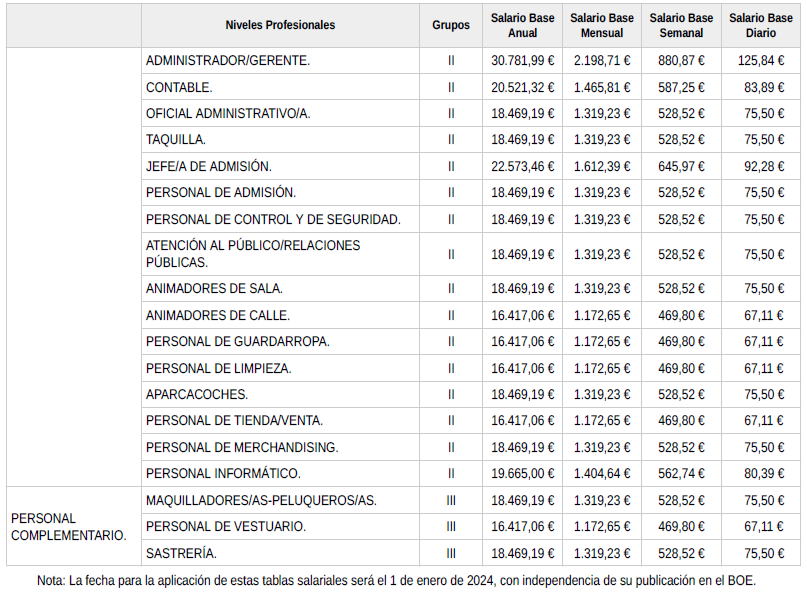Click the ADMINISTRADOR/GERENTE row label
This screenshot has height=596, width=807.
coord(228,61)
